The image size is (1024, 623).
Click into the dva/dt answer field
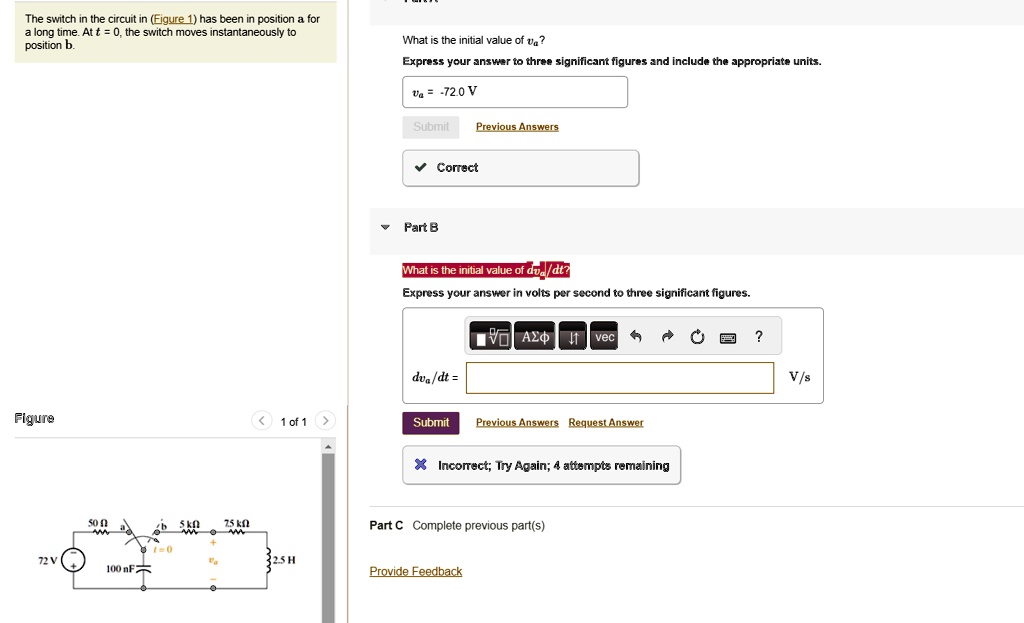tap(620, 378)
